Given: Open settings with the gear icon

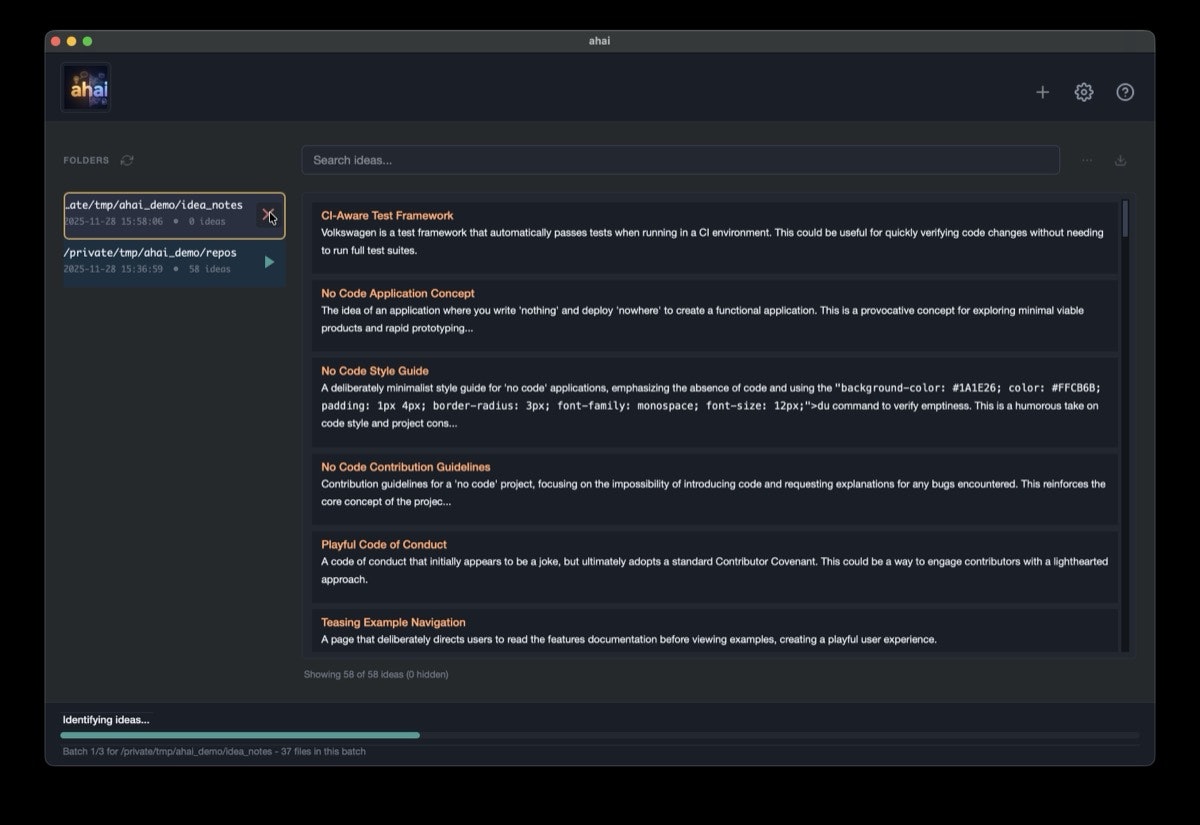Looking at the screenshot, I should pos(1083,91).
